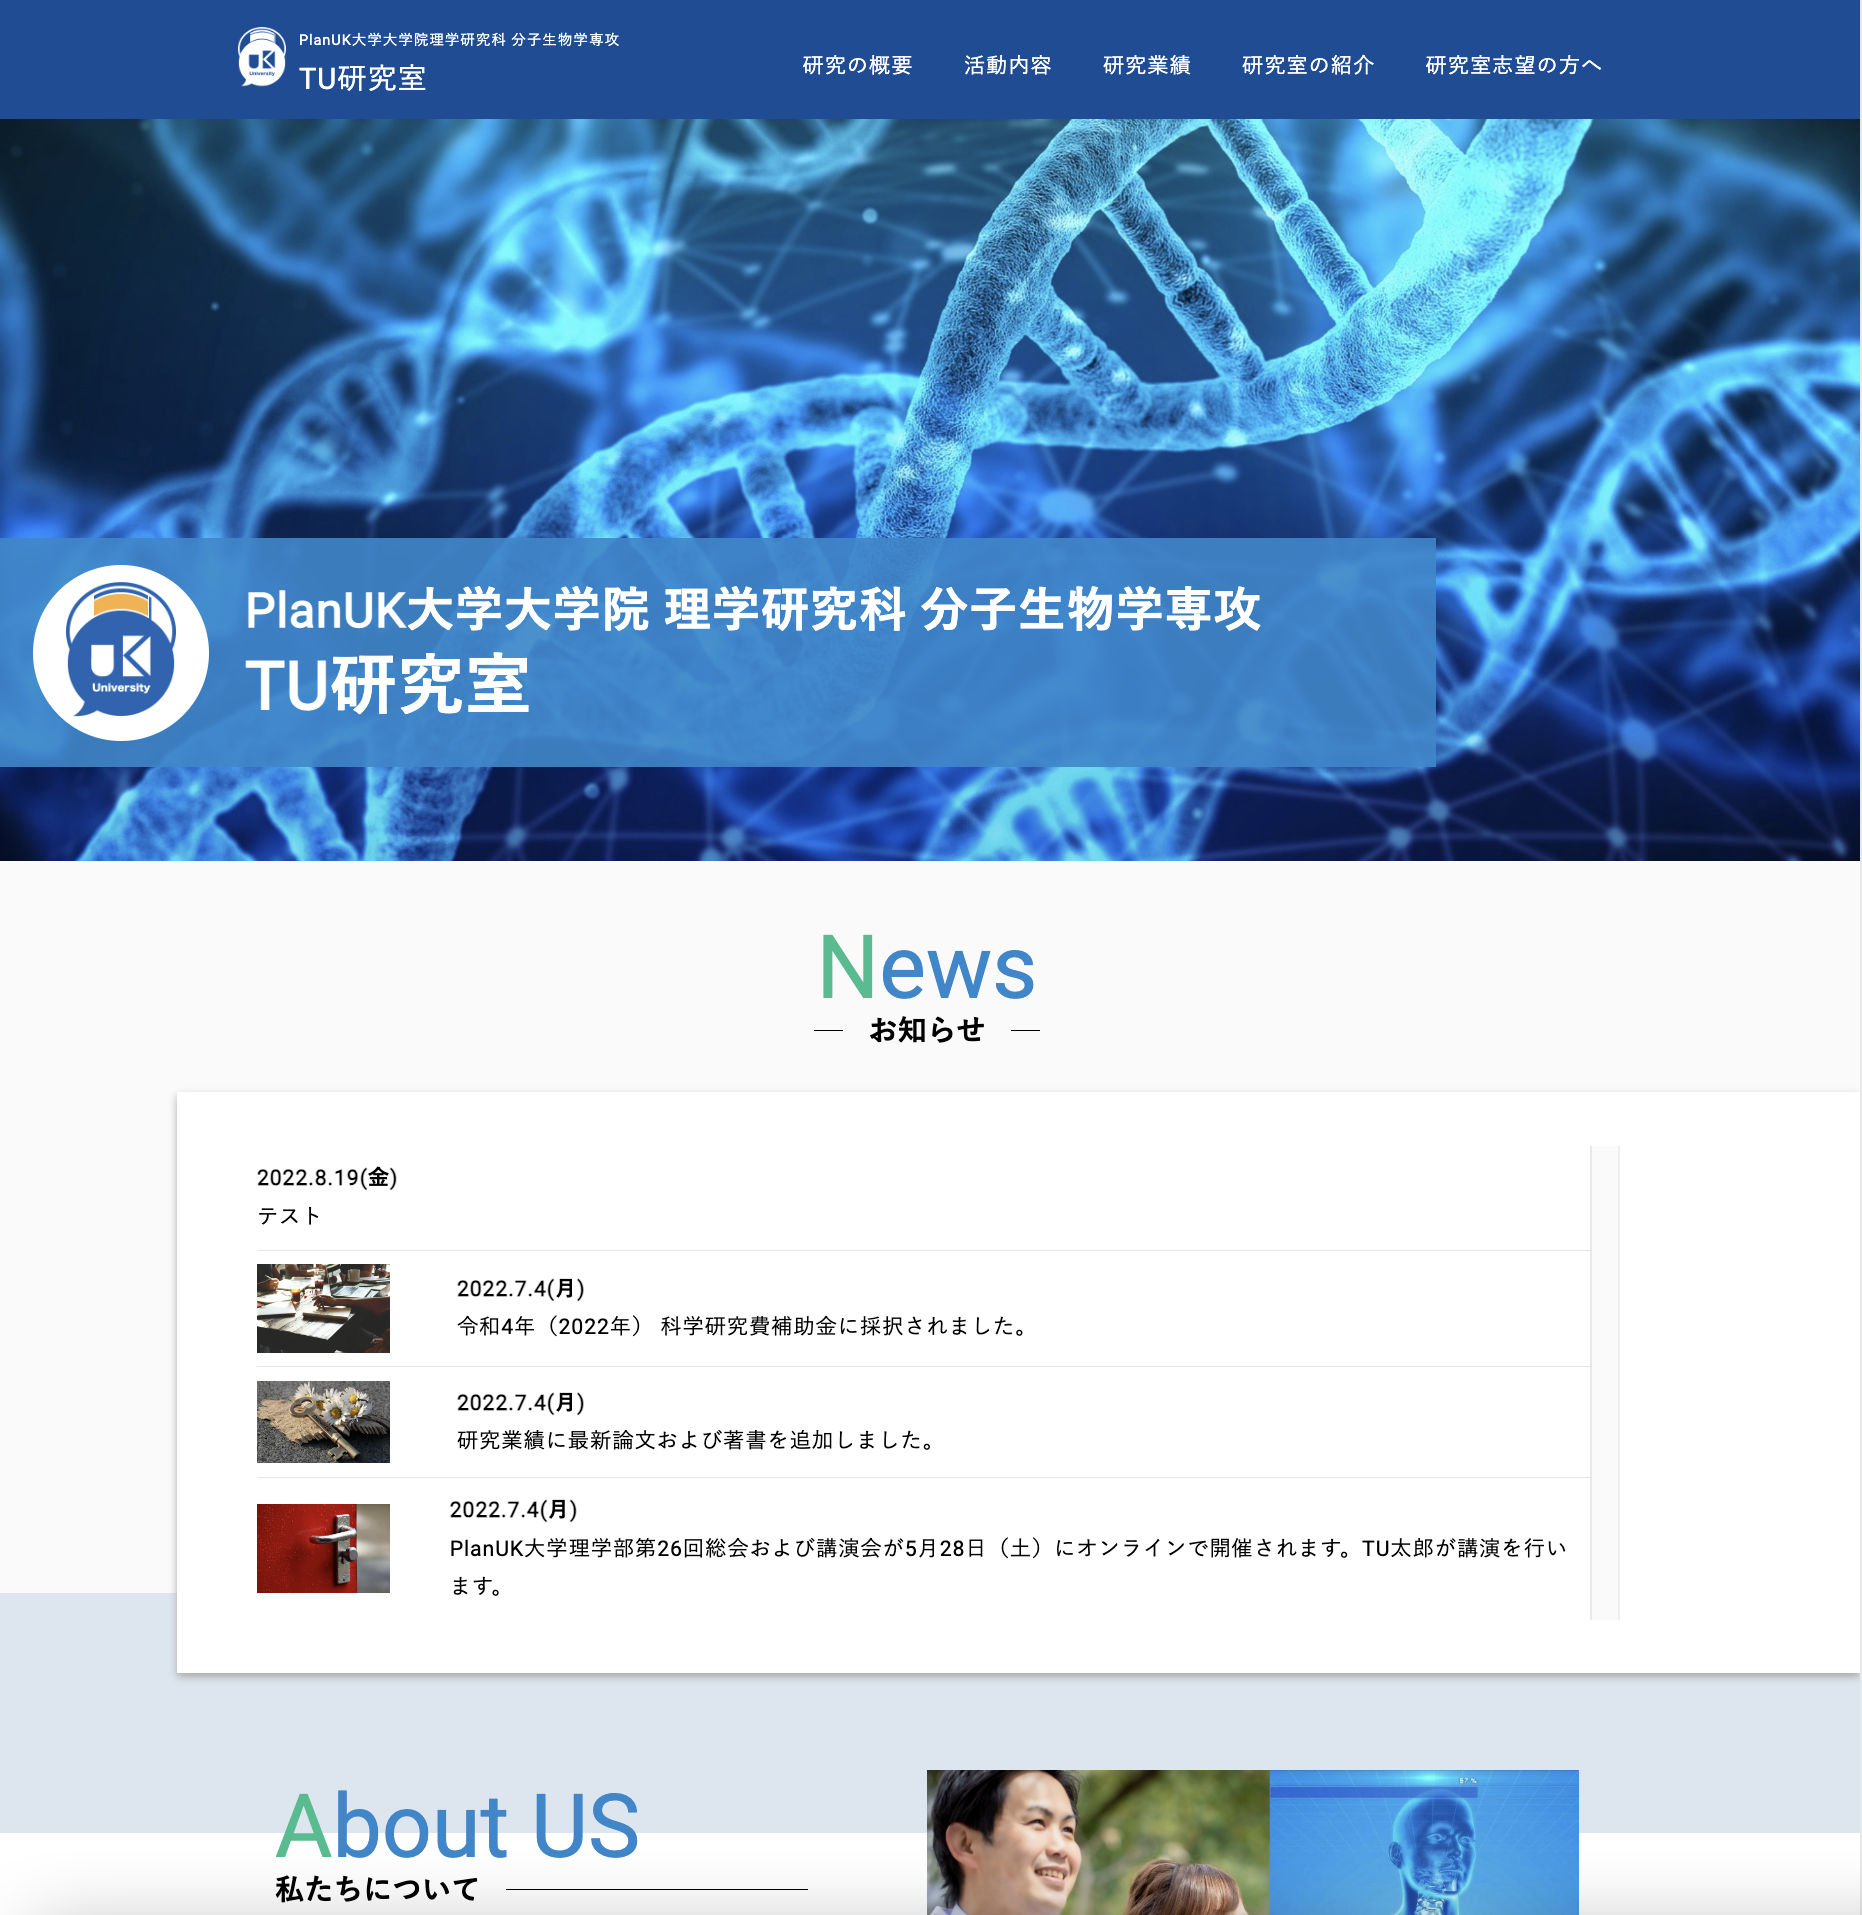Click the 2022.8.19(金) date text
This screenshot has width=1862, height=1915.
[327, 1177]
